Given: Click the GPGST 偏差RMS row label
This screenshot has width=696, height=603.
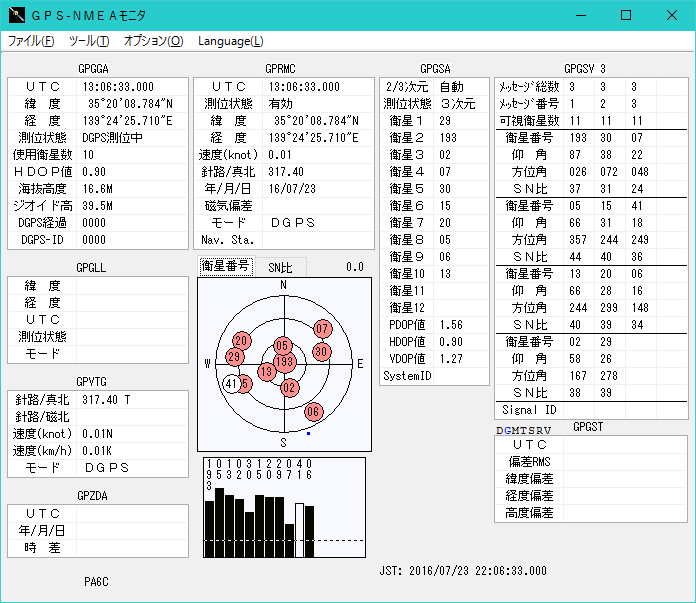Looking at the screenshot, I should pos(529,461).
